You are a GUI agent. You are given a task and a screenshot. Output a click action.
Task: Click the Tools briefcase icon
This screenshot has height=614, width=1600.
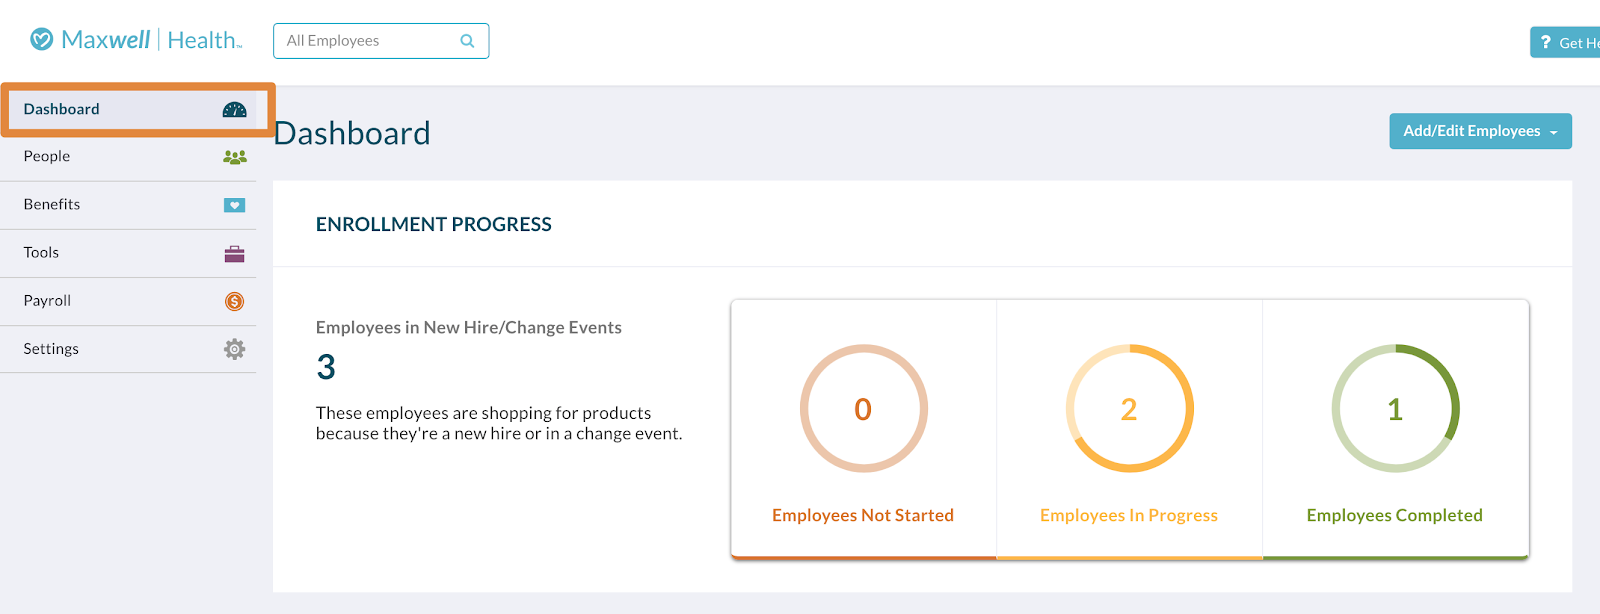tap(234, 253)
